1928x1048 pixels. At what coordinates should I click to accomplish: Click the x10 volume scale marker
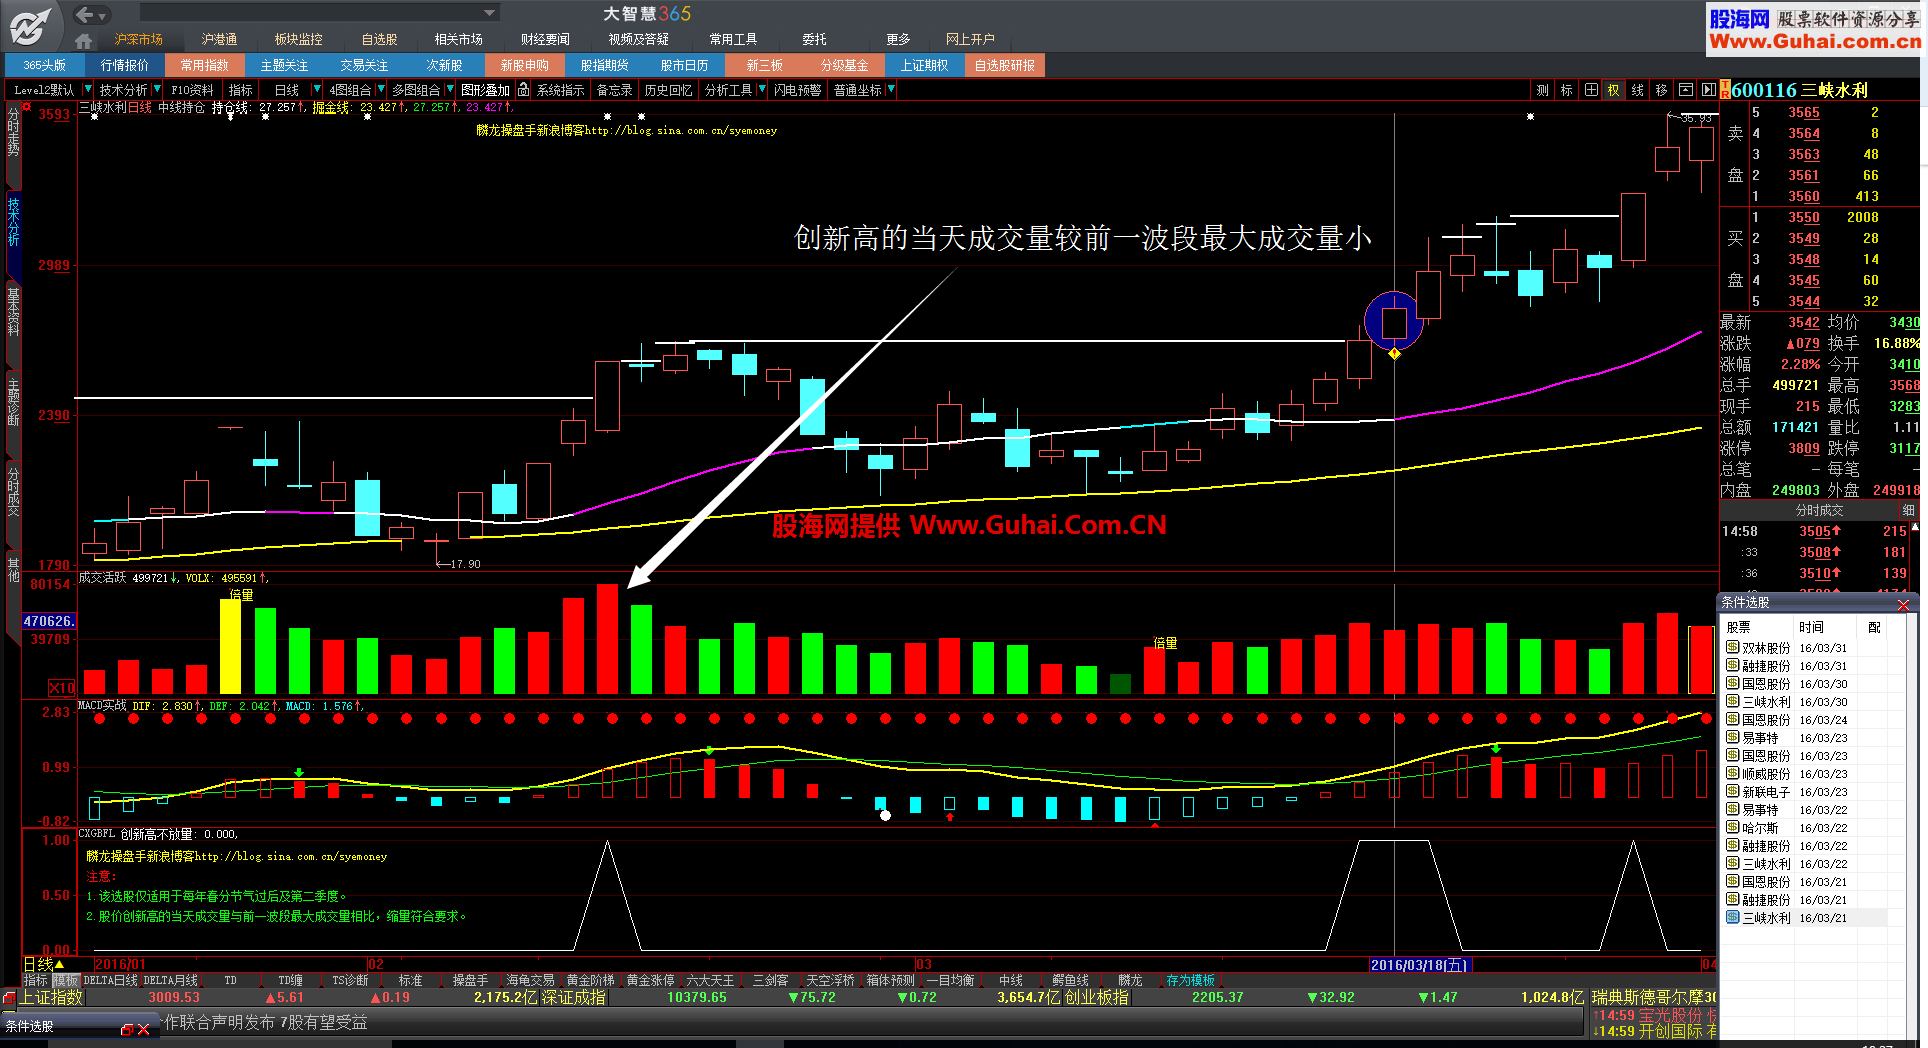(x=62, y=688)
